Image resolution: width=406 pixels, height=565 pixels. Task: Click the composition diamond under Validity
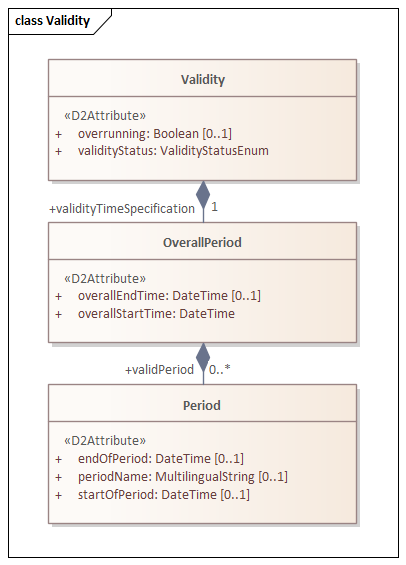coord(203,195)
